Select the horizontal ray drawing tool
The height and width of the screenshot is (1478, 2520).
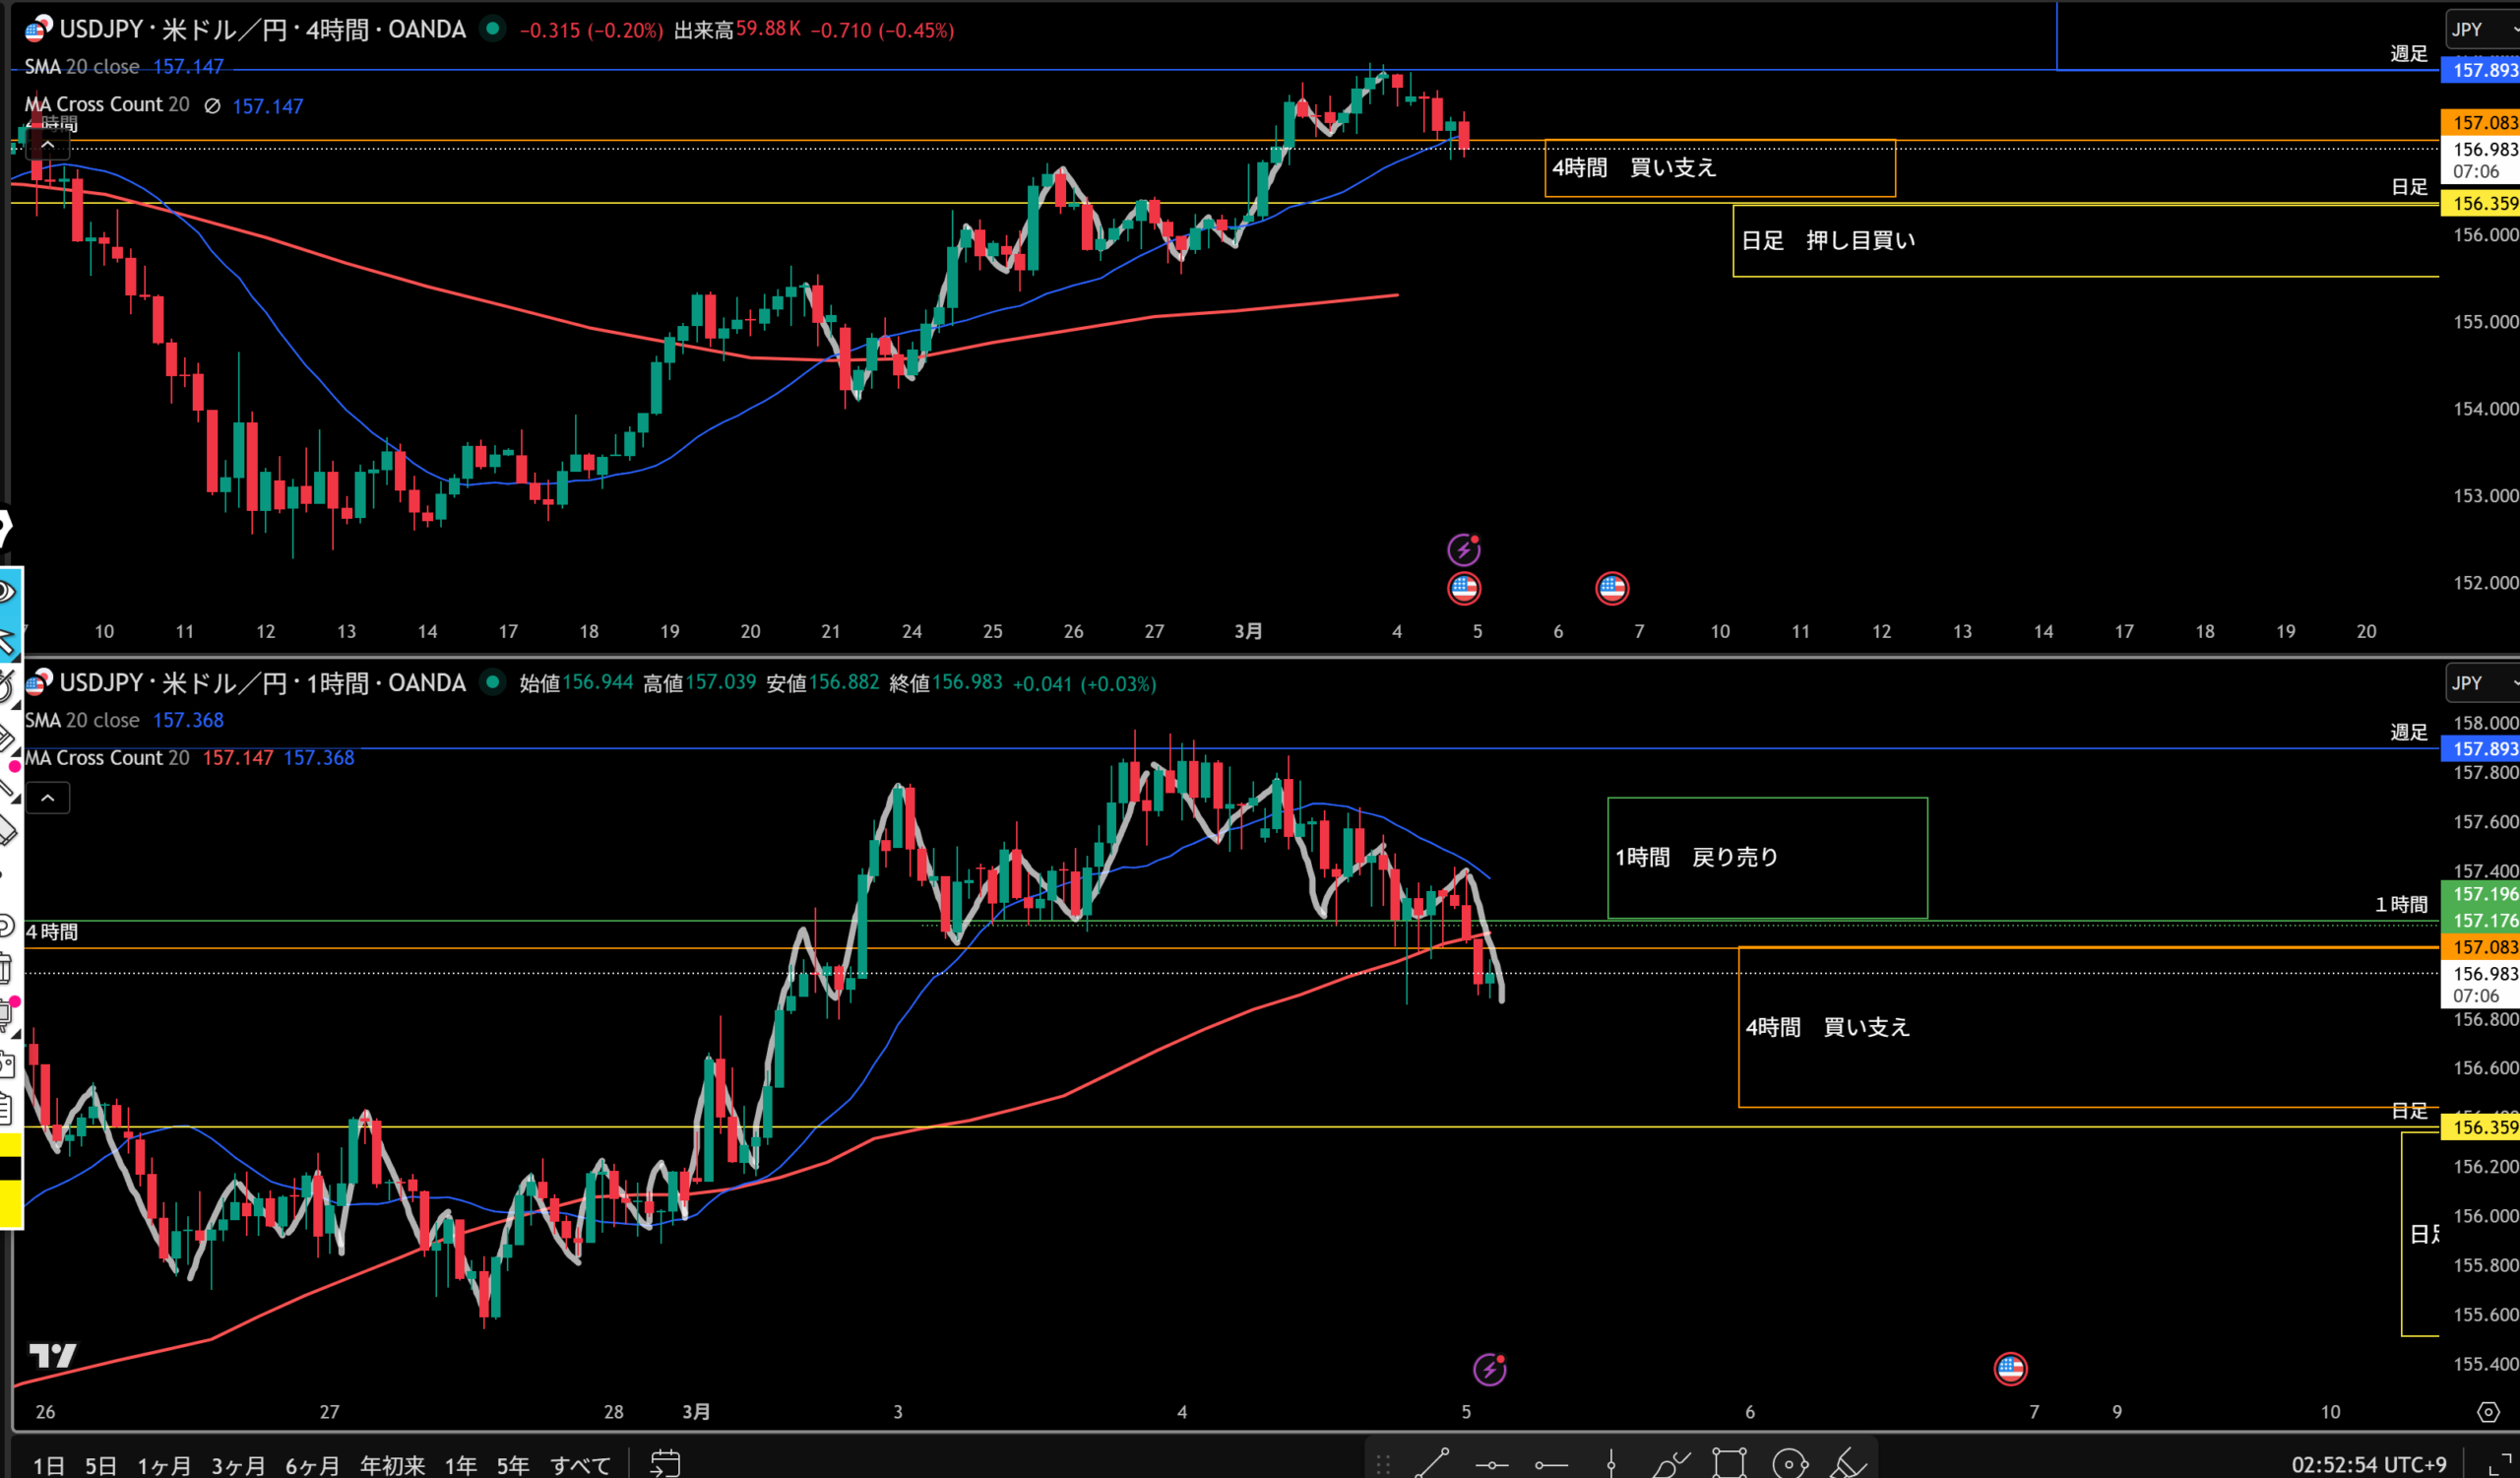pos(1551,1465)
